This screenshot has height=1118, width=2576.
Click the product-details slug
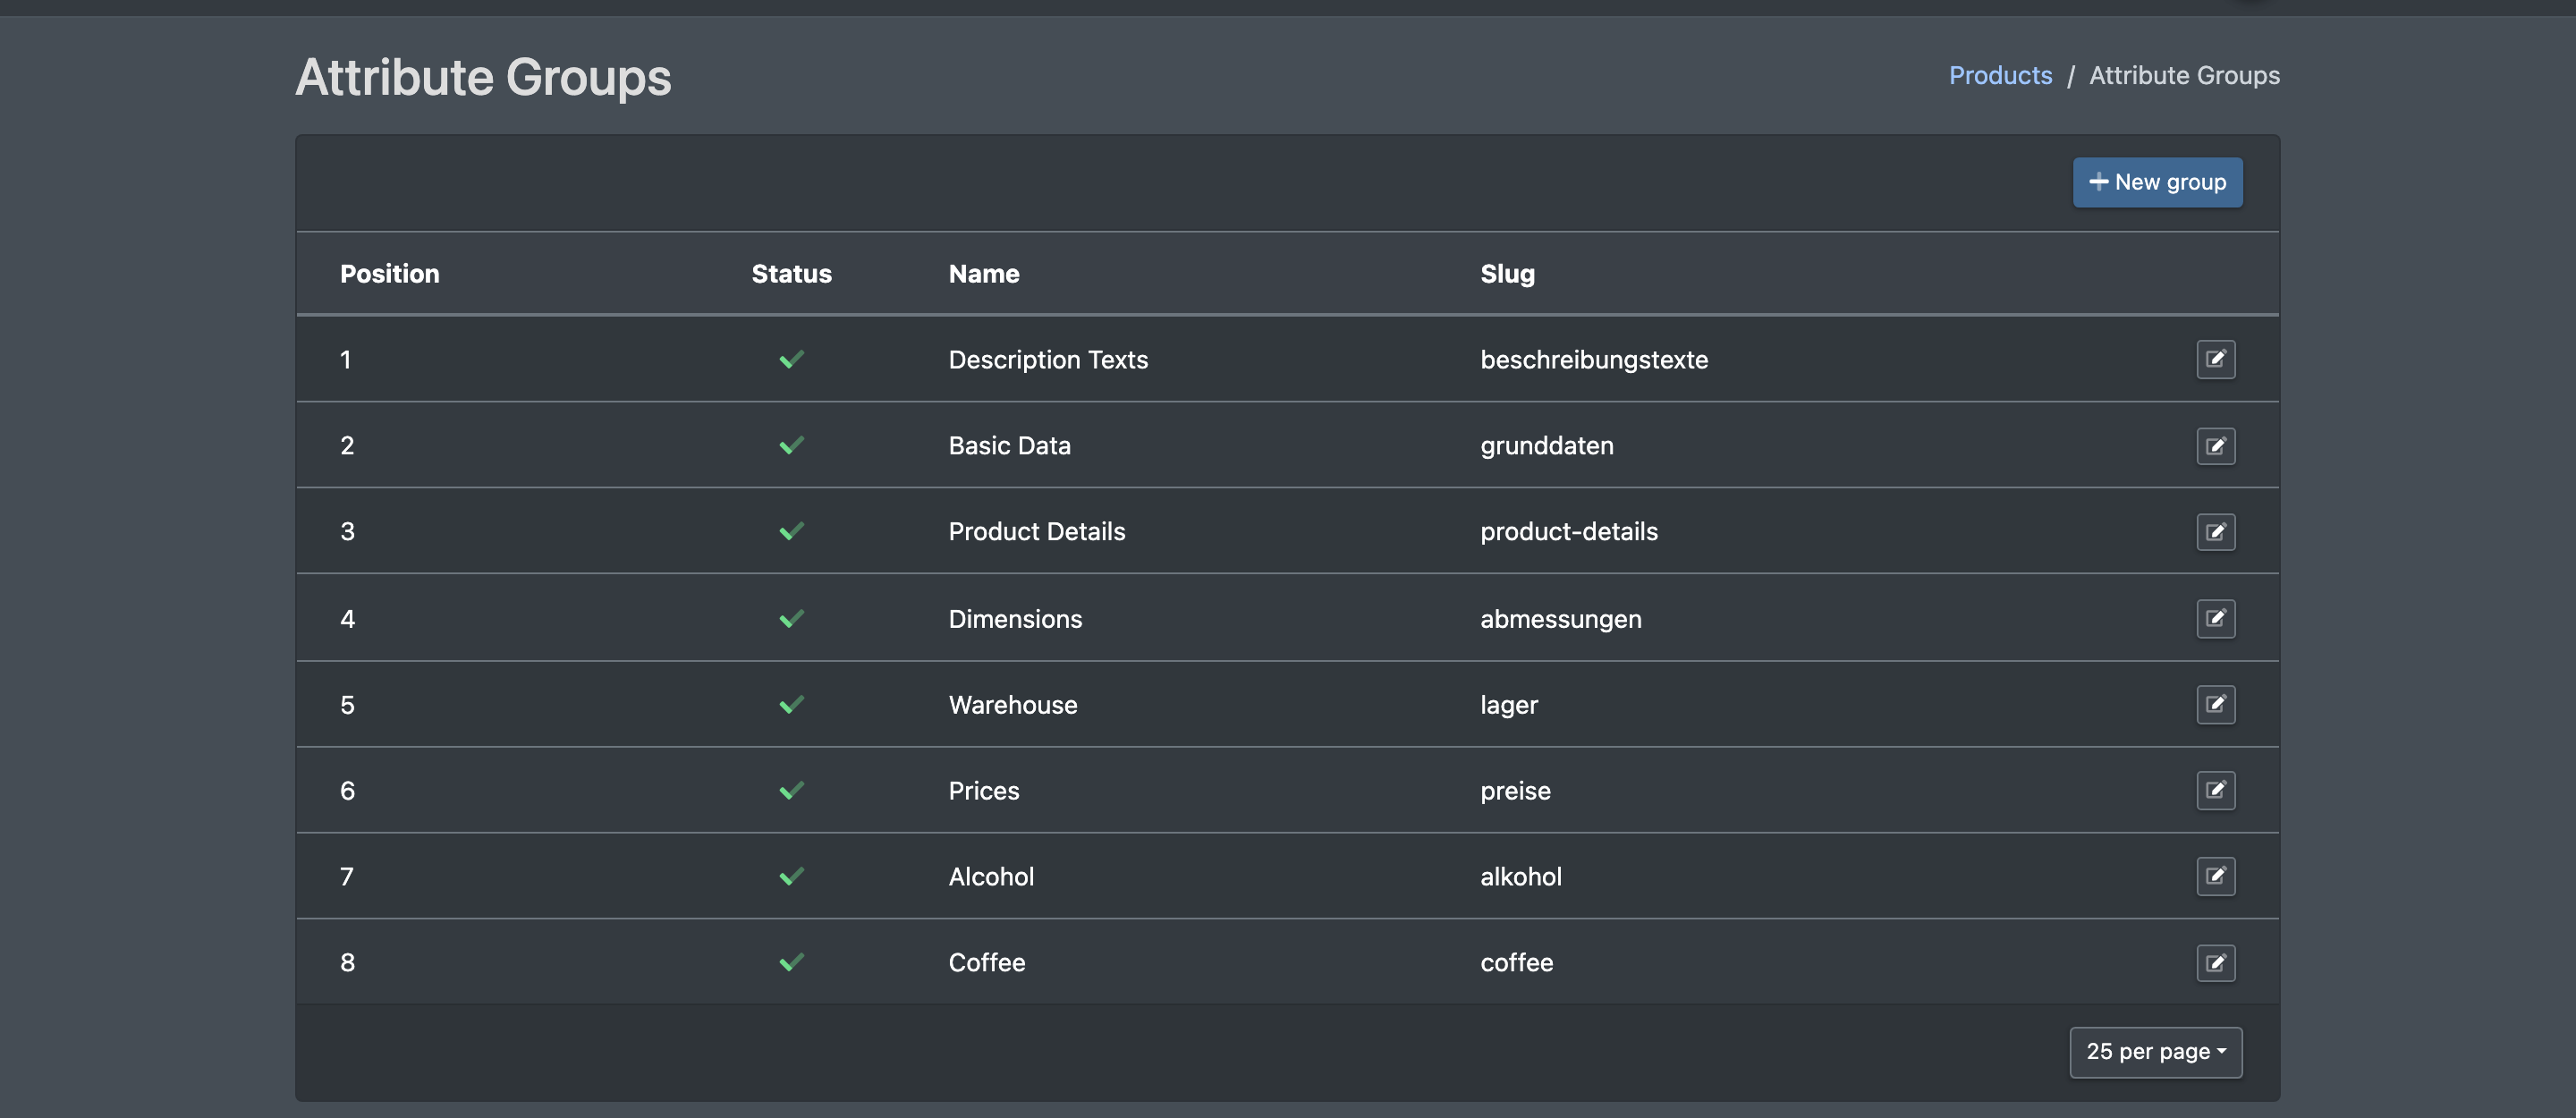[x=1568, y=531]
